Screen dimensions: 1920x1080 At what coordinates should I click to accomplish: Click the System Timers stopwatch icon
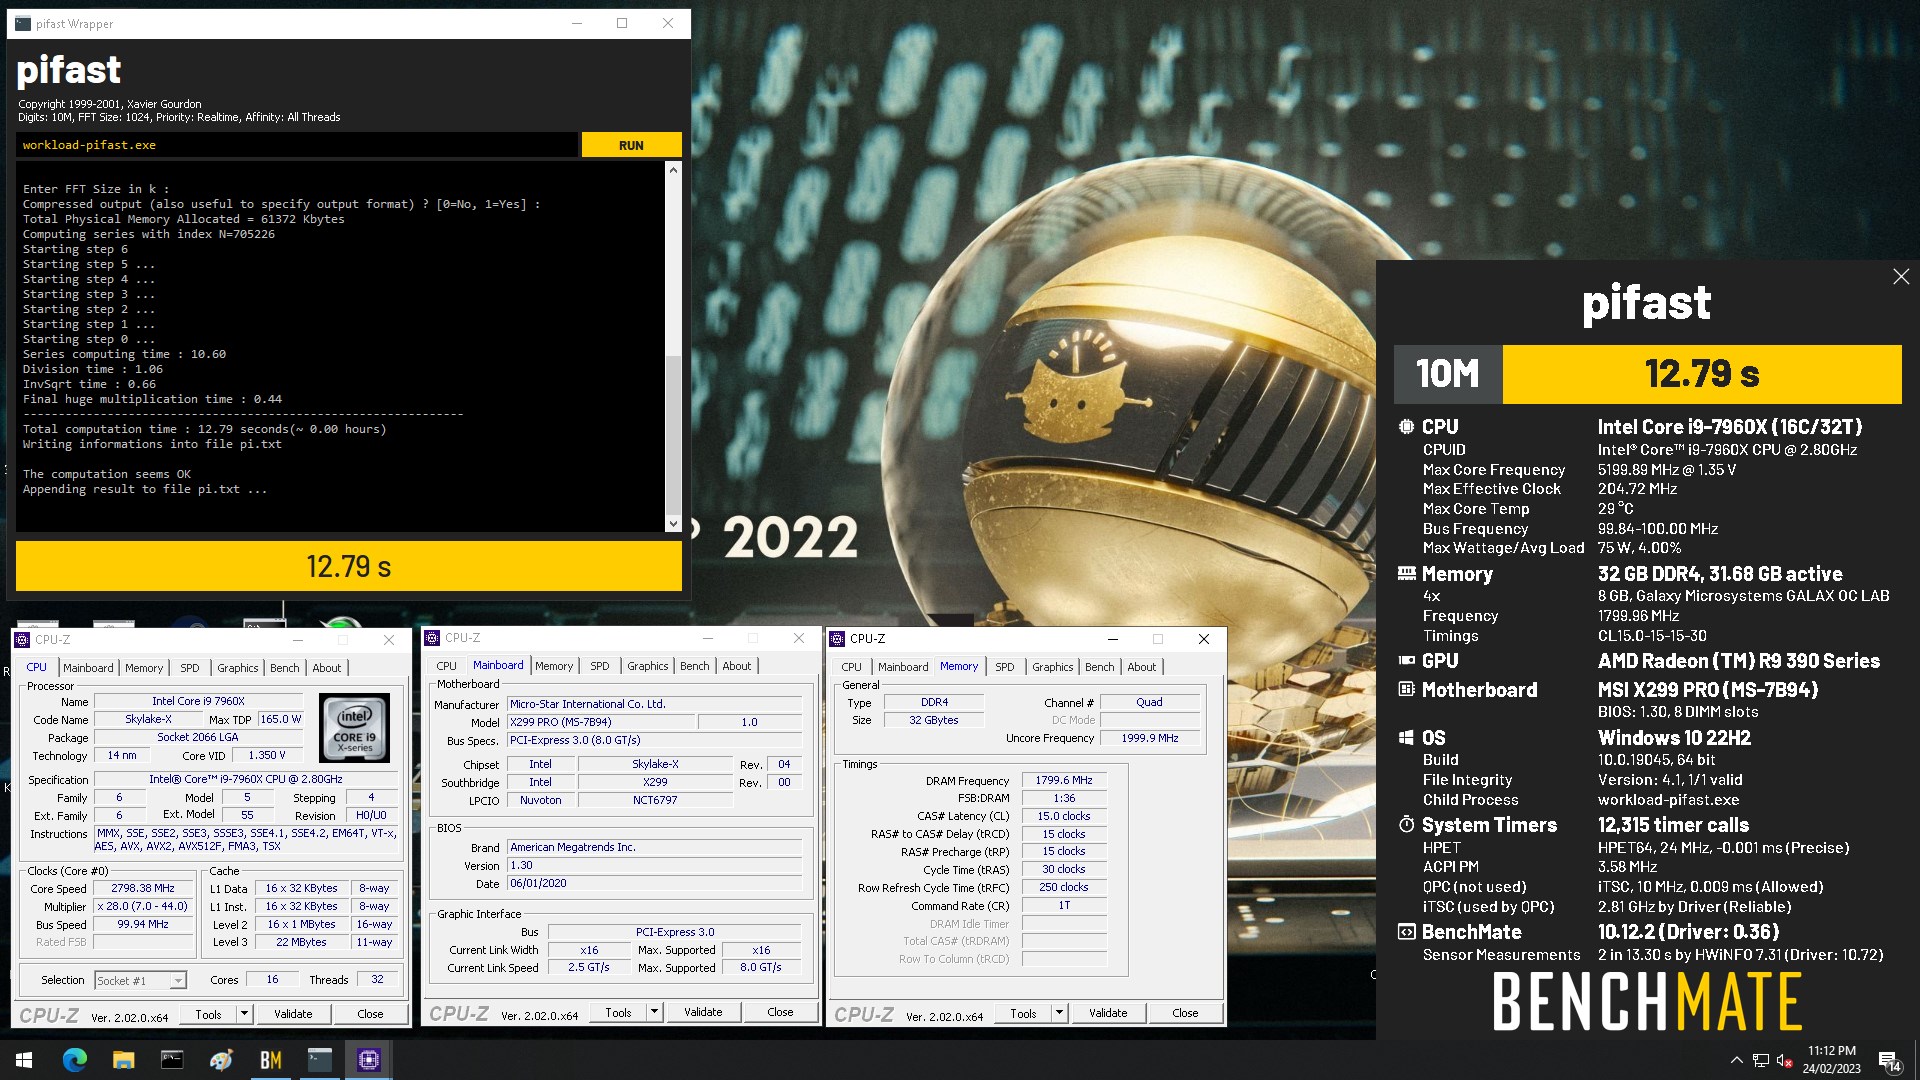pyautogui.click(x=1406, y=825)
